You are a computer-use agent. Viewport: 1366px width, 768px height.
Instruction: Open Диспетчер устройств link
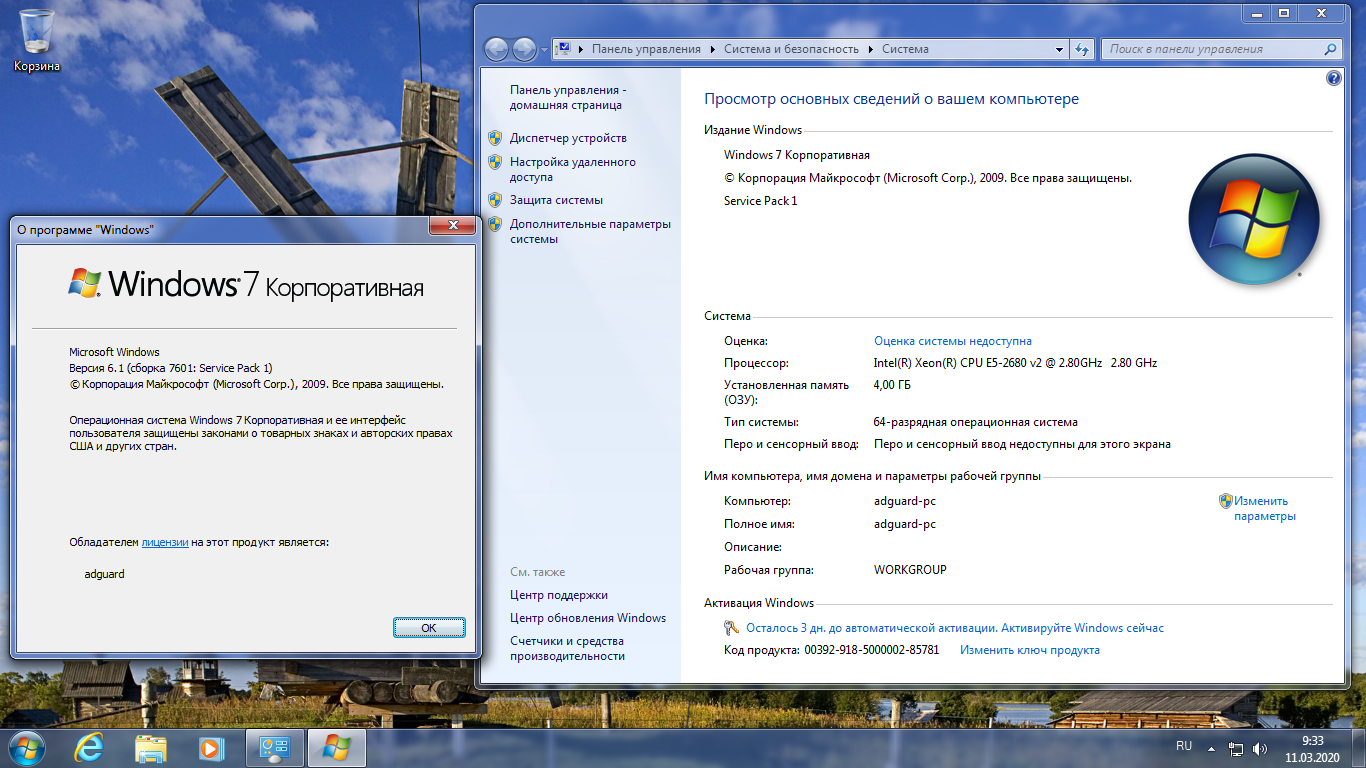coord(568,138)
